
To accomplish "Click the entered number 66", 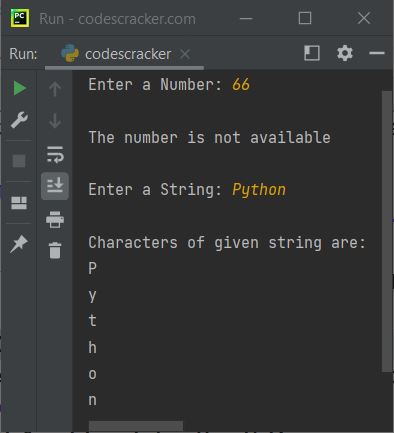I will 241,84.
